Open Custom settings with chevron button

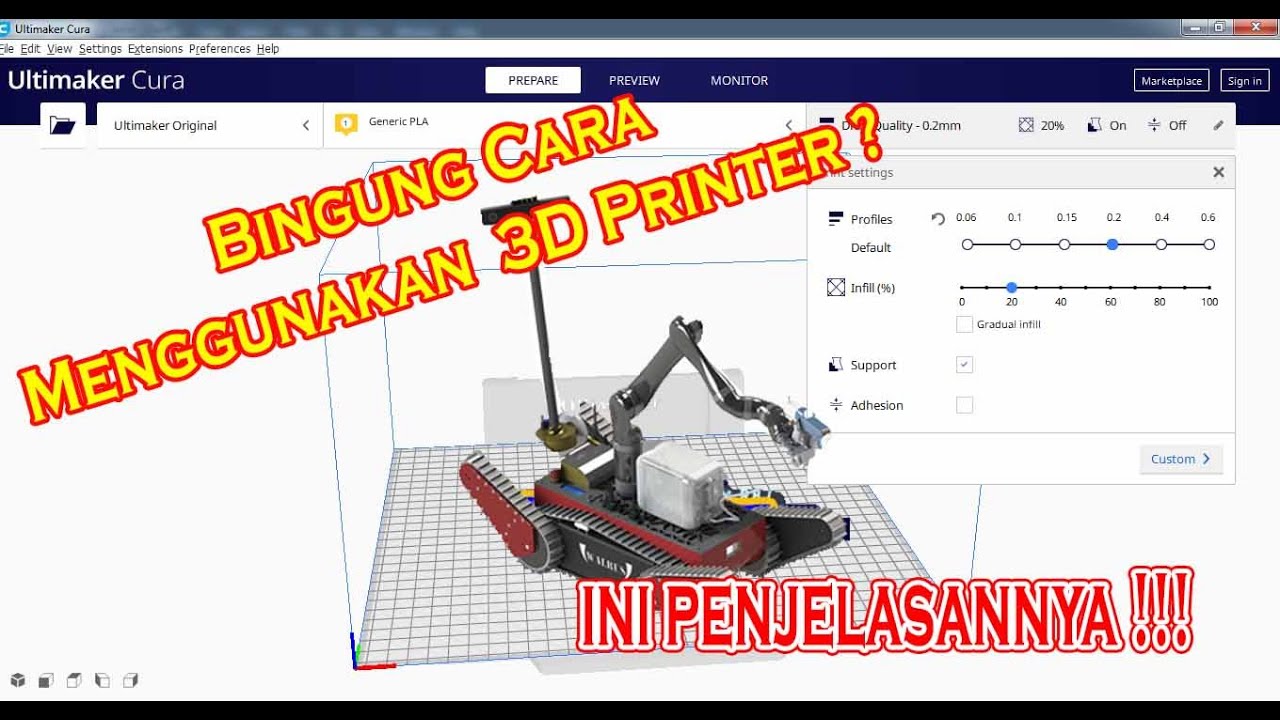1181,459
